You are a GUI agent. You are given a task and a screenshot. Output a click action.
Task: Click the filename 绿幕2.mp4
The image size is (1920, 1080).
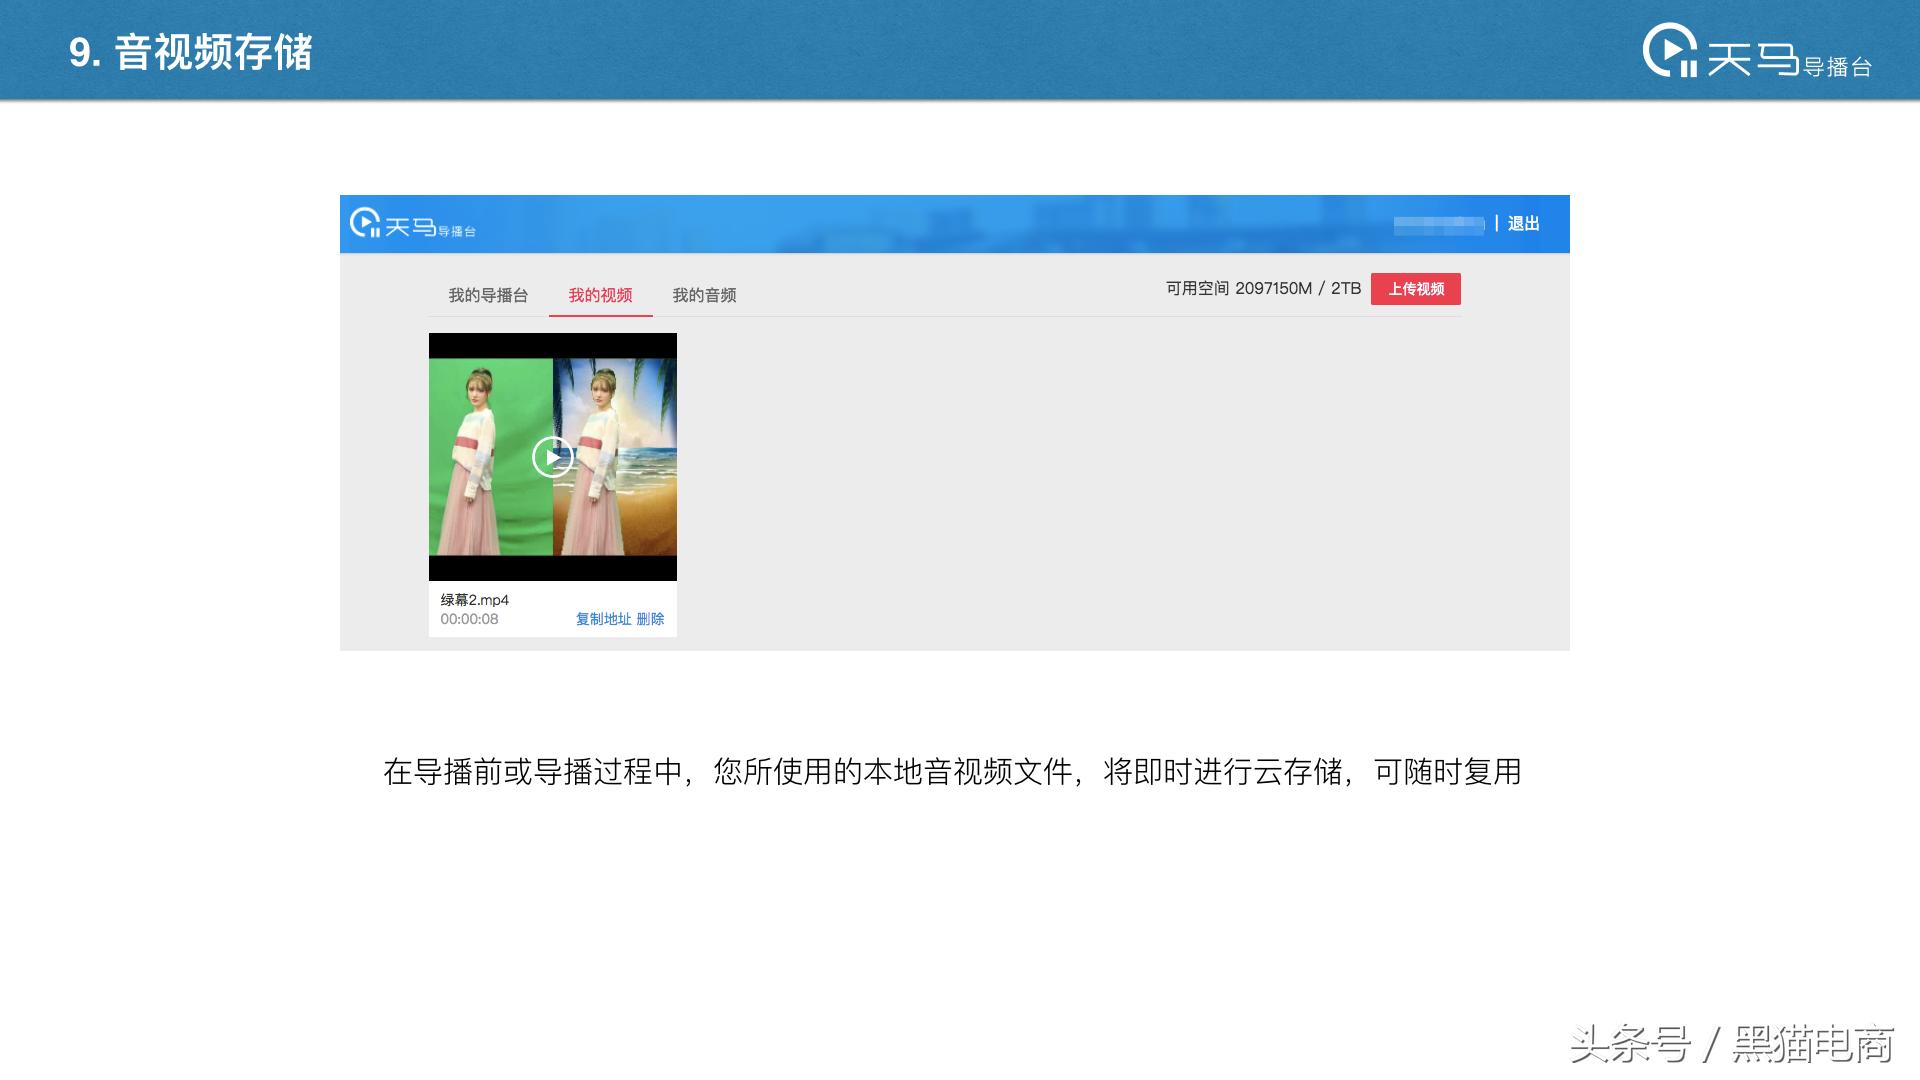pos(475,599)
